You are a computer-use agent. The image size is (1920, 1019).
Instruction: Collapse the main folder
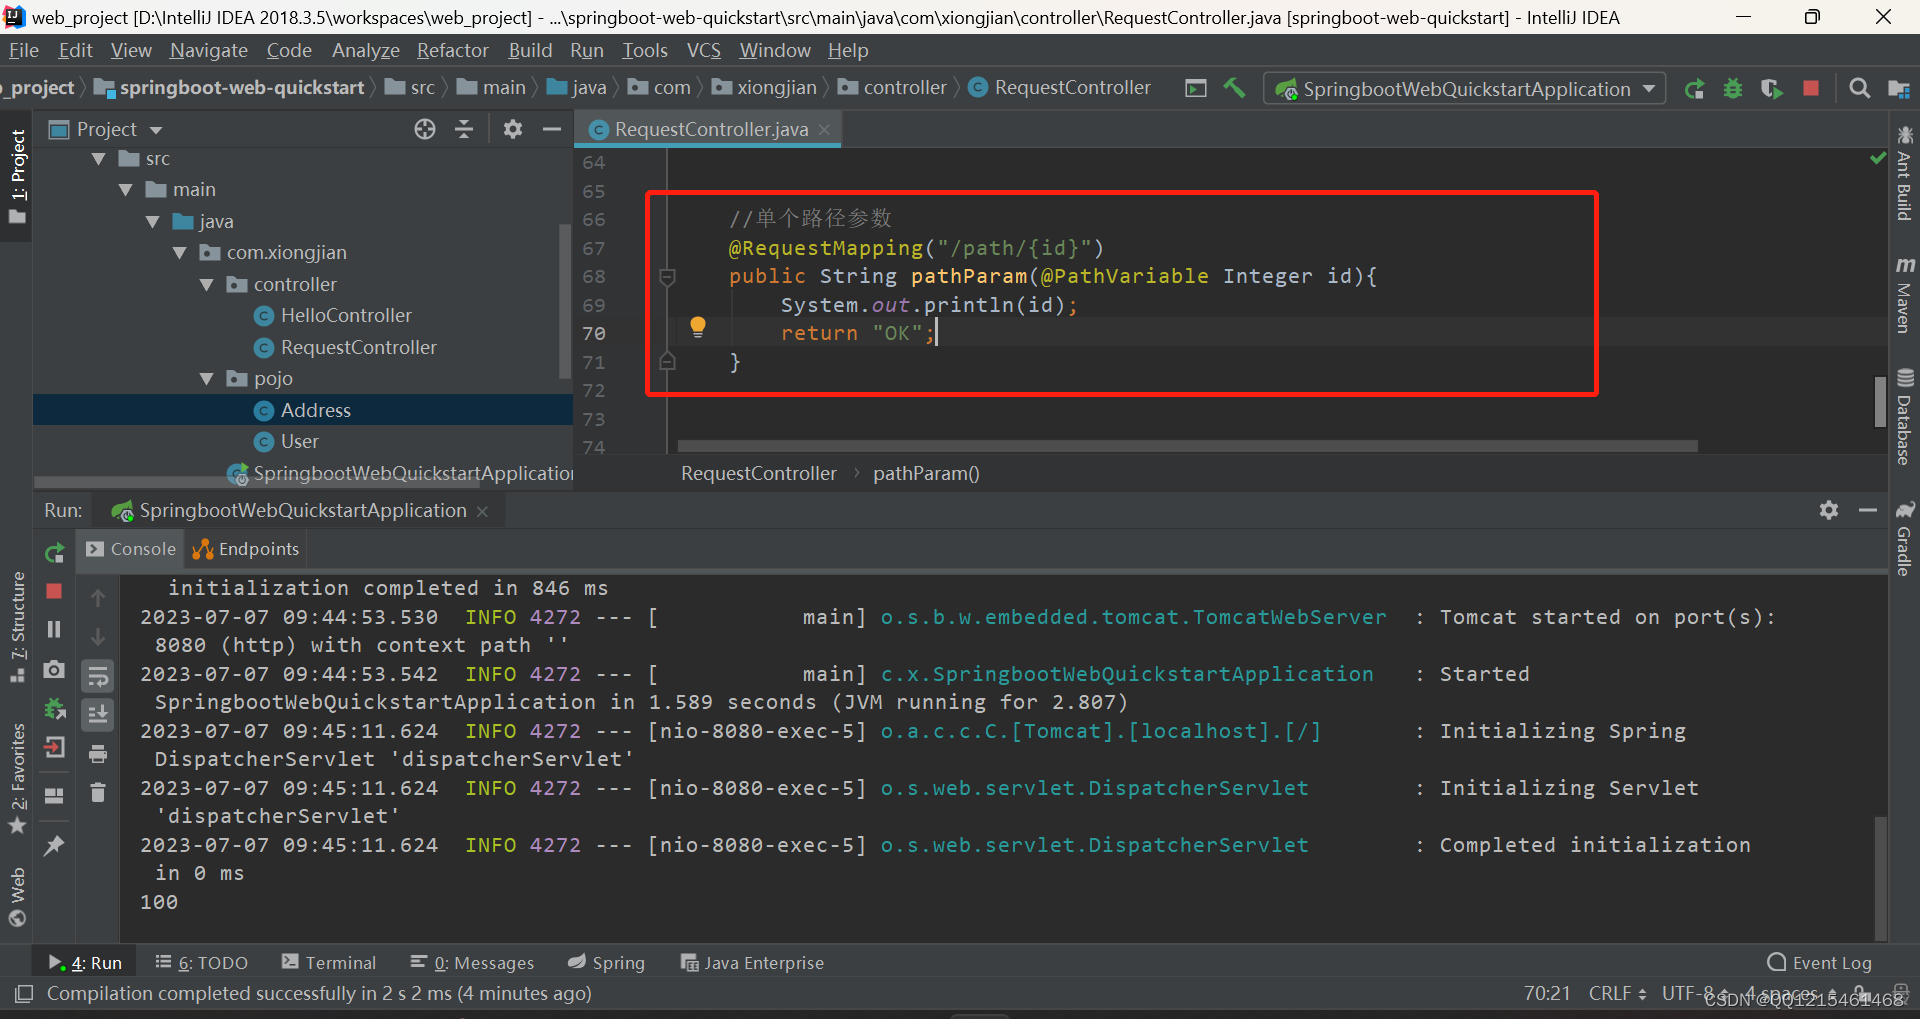pos(125,190)
